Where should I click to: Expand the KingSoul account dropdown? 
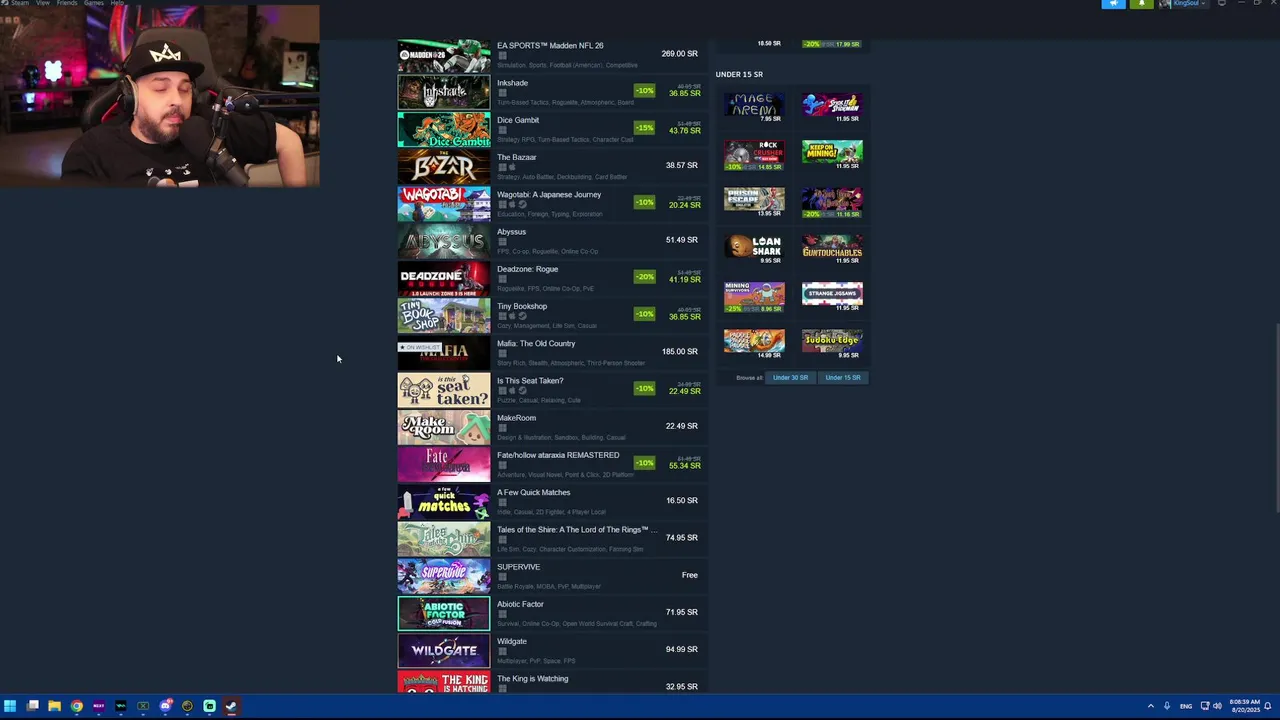tap(1184, 4)
